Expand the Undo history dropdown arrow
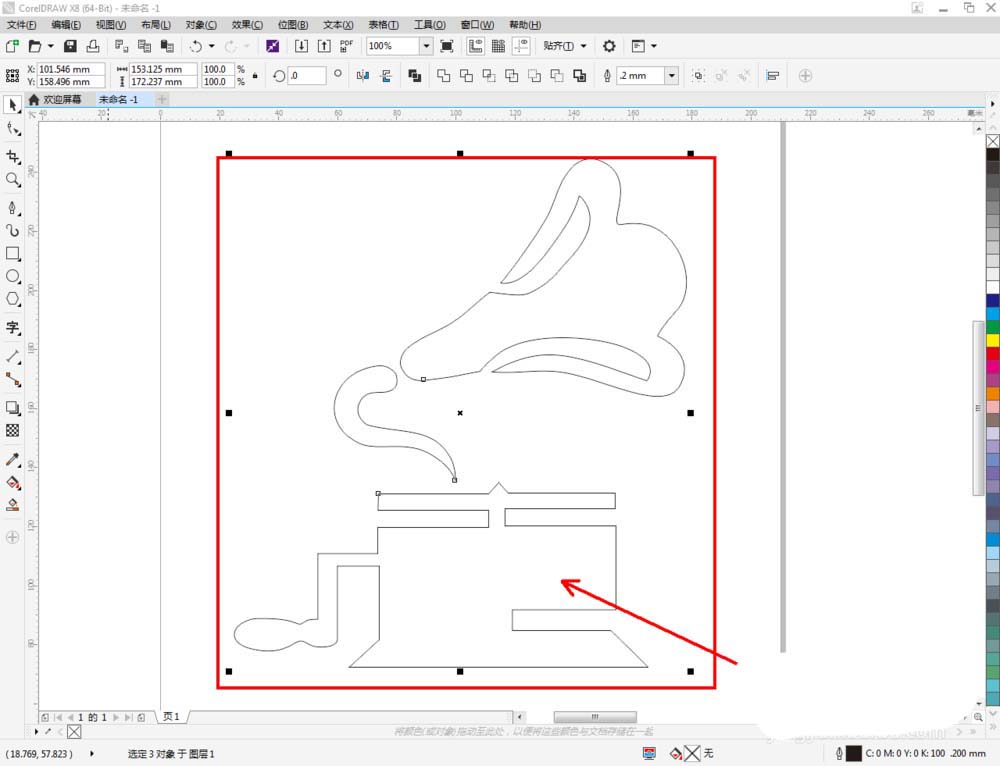1000x766 pixels. (x=212, y=46)
